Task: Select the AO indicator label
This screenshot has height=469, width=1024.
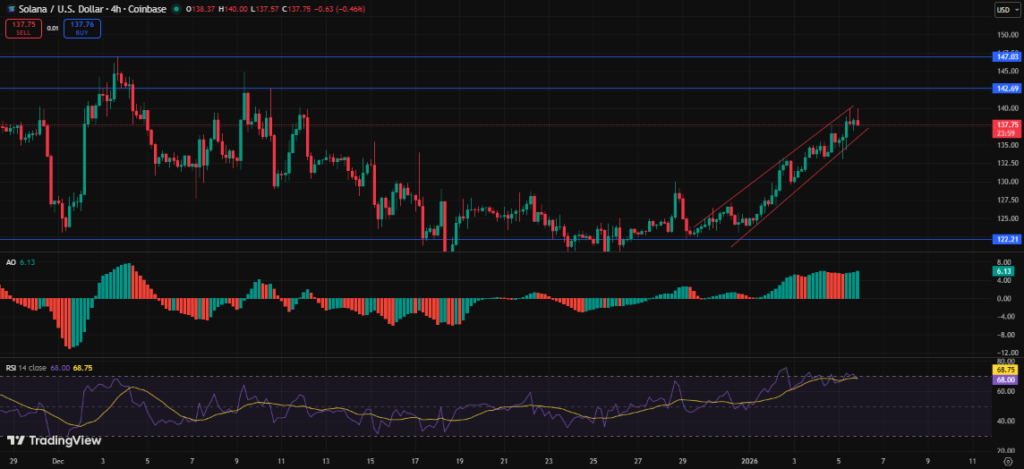Action: tap(10, 261)
